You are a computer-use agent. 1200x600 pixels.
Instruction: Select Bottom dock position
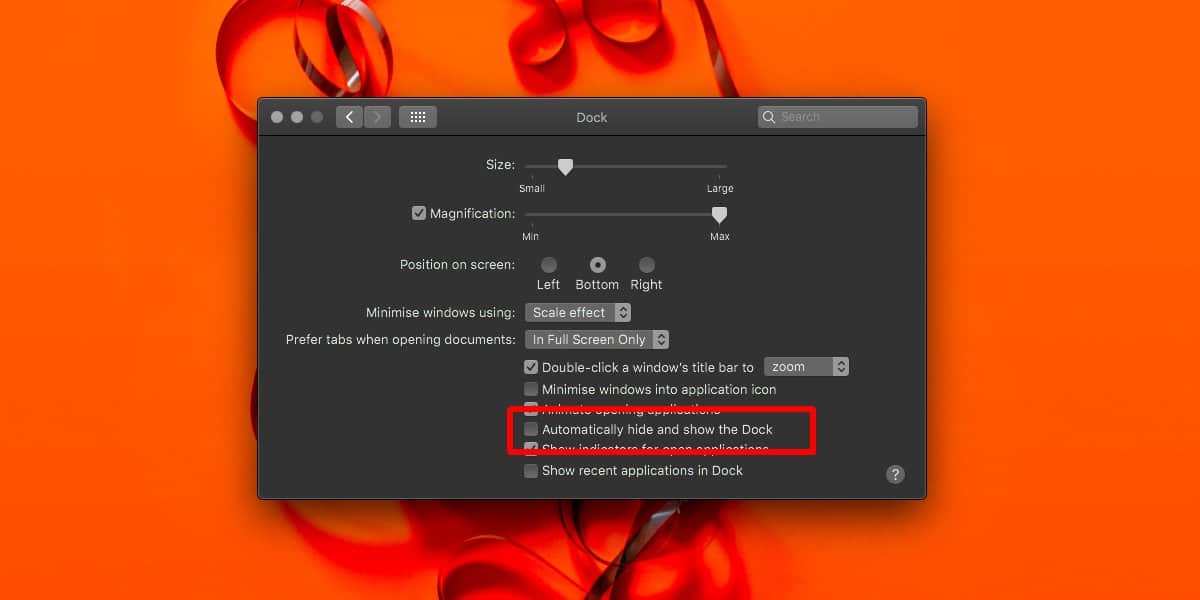click(x=598, y=265)
